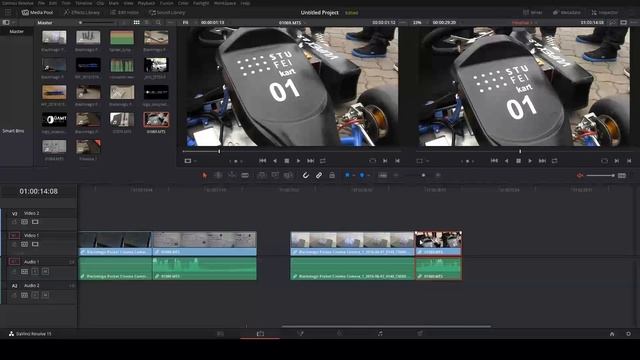Viewport: 640px width, 360px height.
Task: Open the Effects Library panel
Action: [82, 12]
